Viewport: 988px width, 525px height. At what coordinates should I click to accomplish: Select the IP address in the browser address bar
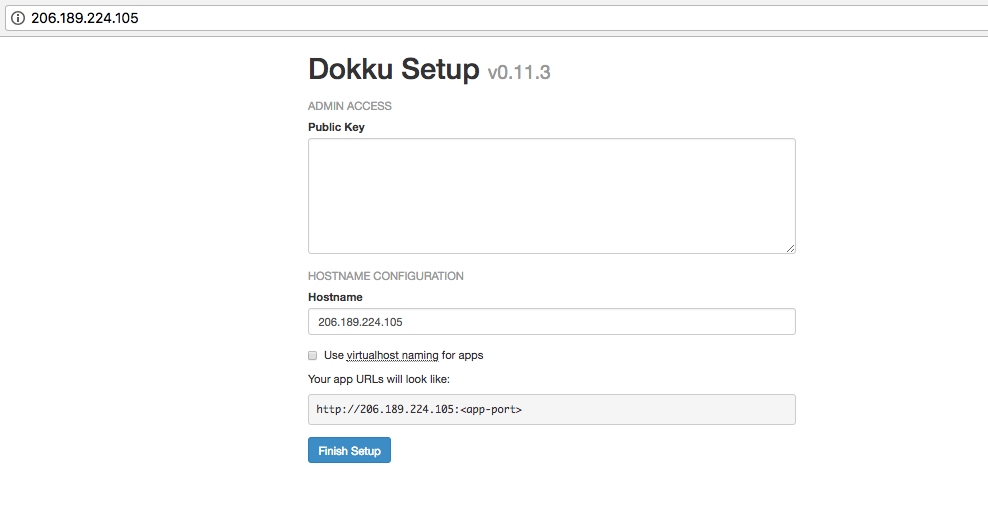[x=84, y=18]
